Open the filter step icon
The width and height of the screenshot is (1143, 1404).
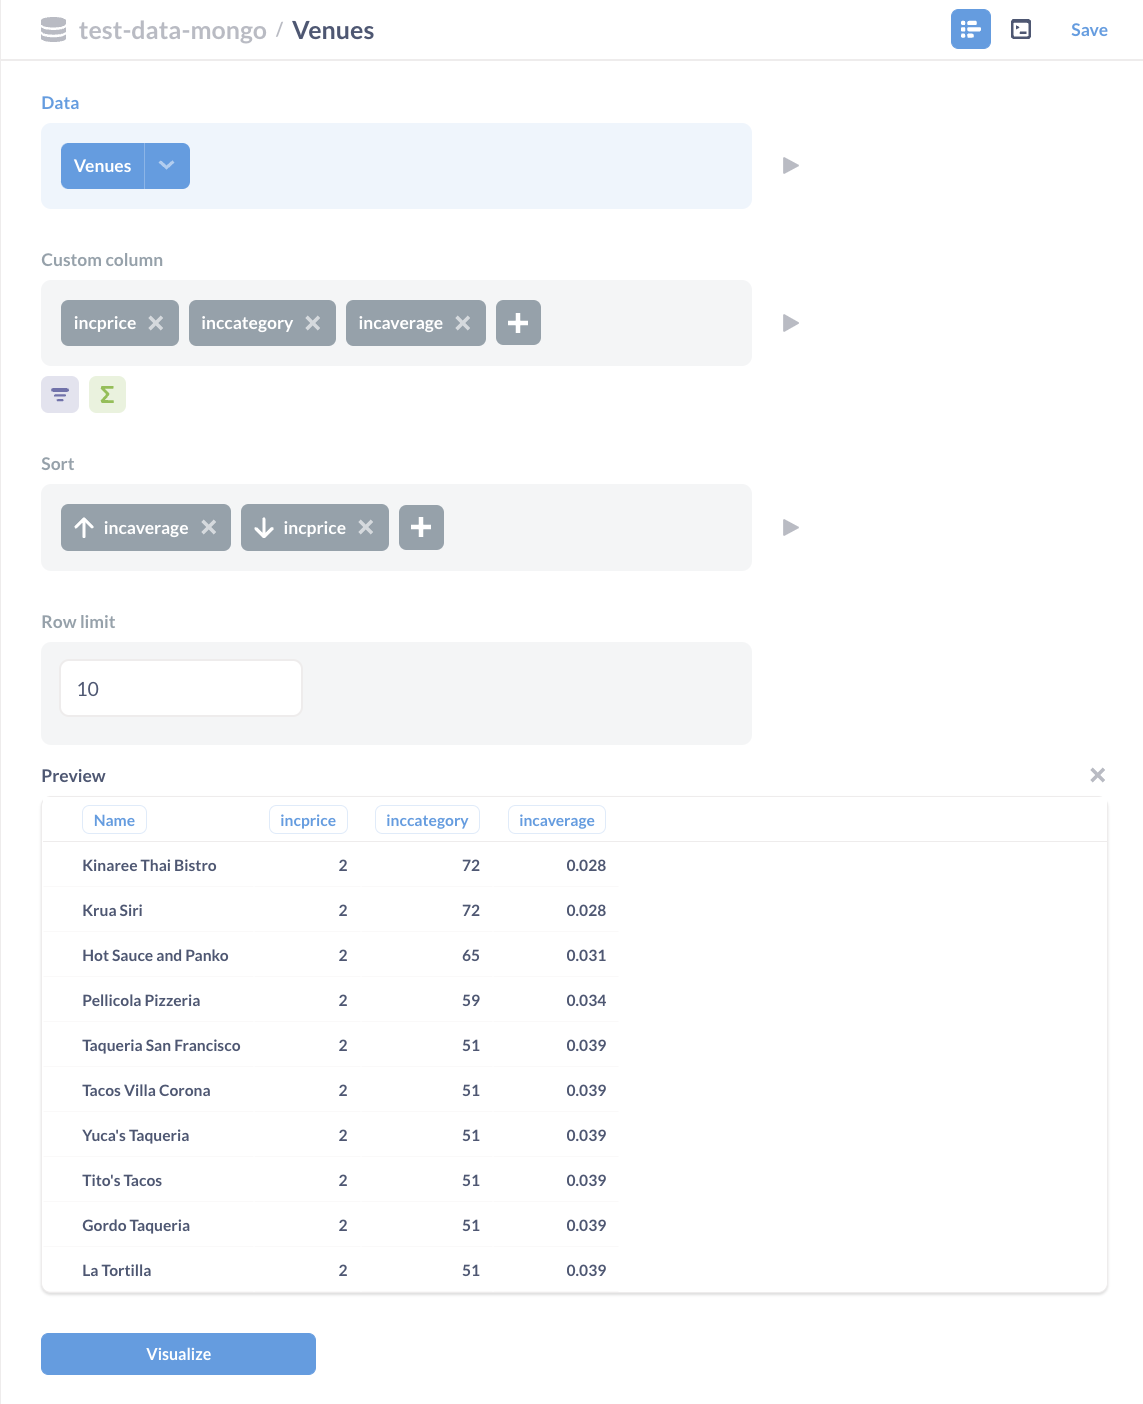[x=59, y=394]
